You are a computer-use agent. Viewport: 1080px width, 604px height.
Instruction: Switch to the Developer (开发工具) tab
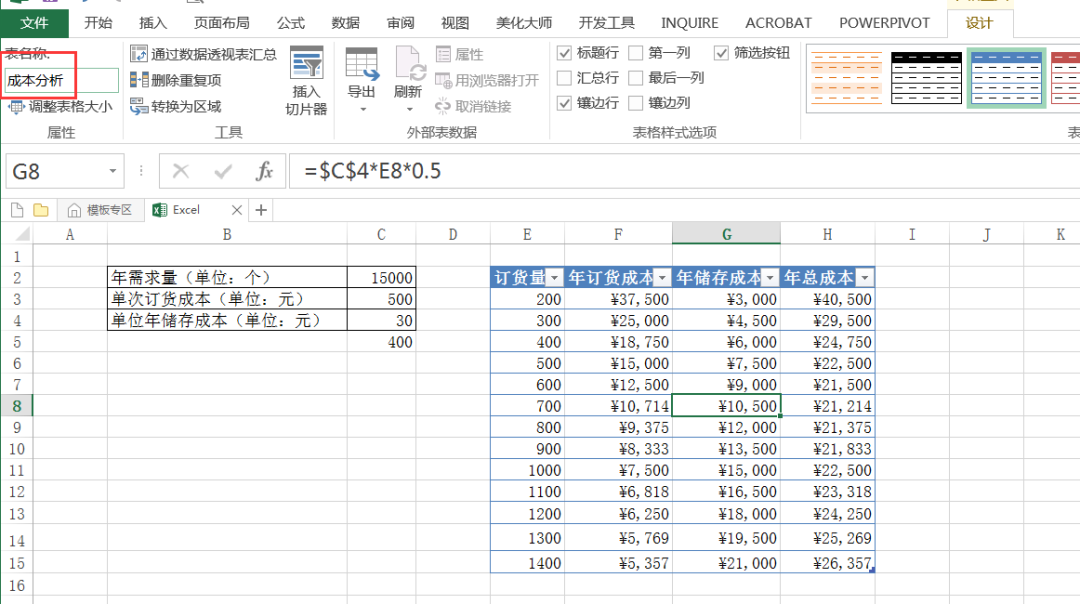[606, 23]
